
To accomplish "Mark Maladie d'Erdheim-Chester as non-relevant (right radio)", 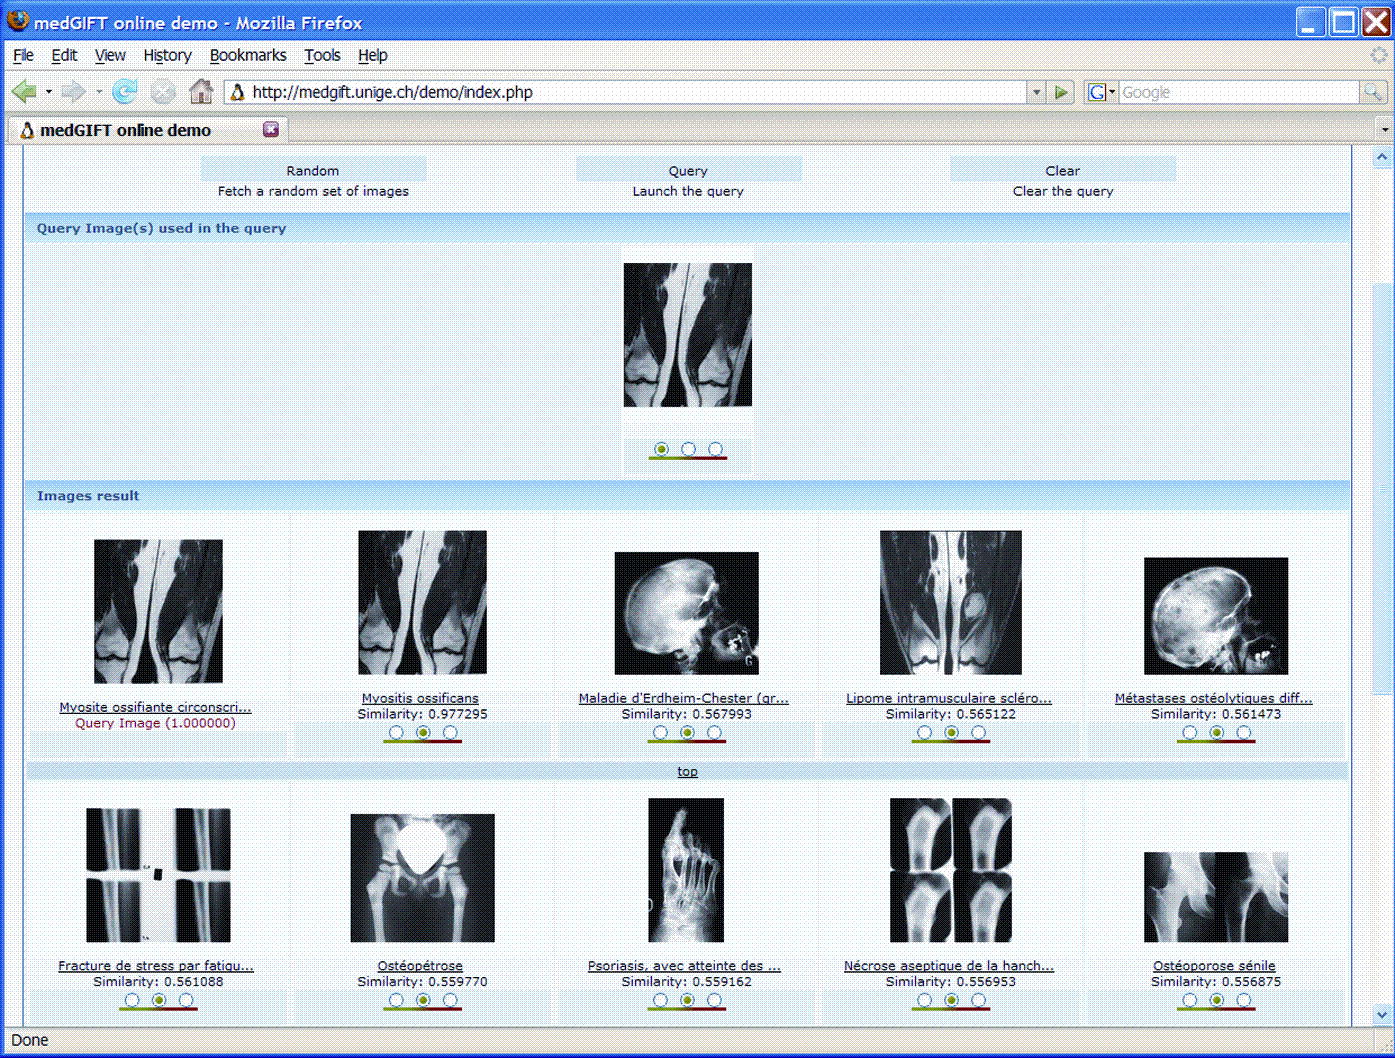I will (714, 732).
